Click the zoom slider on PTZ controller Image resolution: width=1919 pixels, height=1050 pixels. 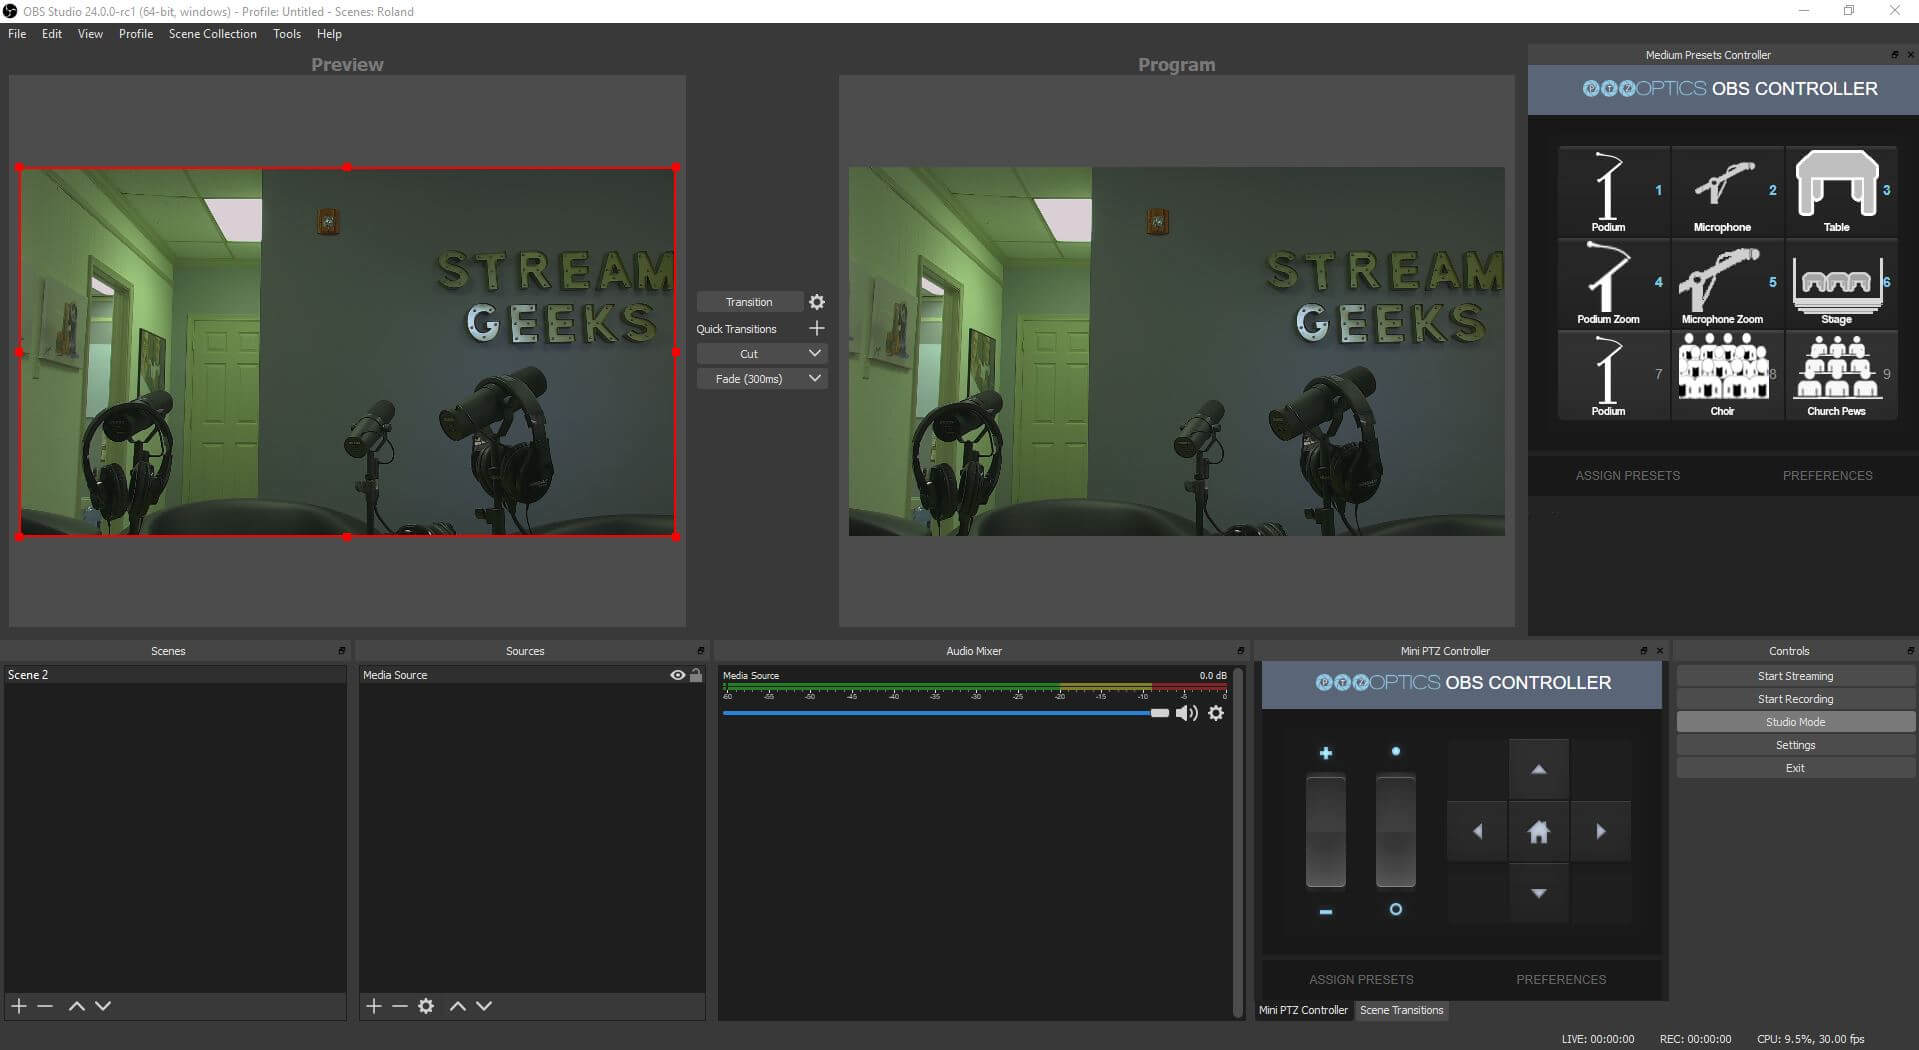1326,831
